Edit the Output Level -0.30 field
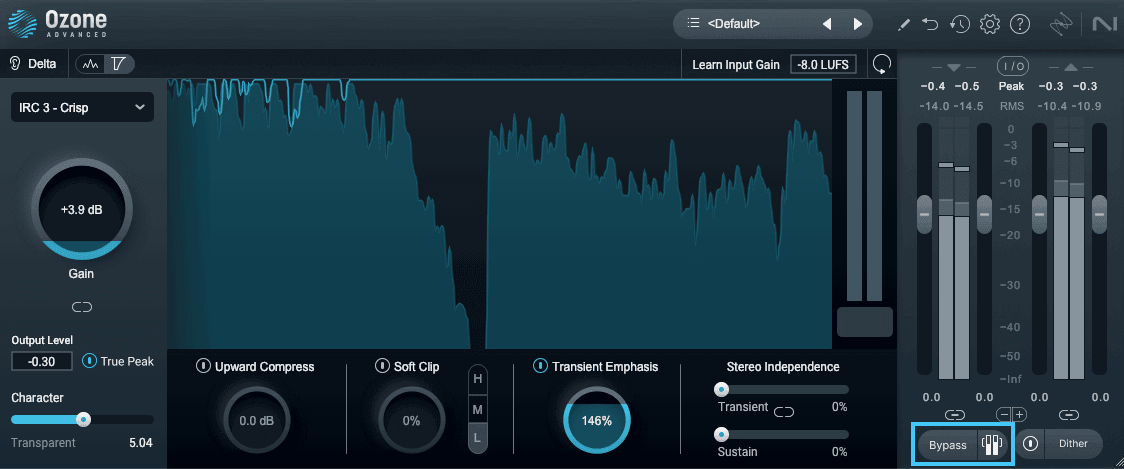Viewport: 1124px width, 469px height. tap(42, 361)
